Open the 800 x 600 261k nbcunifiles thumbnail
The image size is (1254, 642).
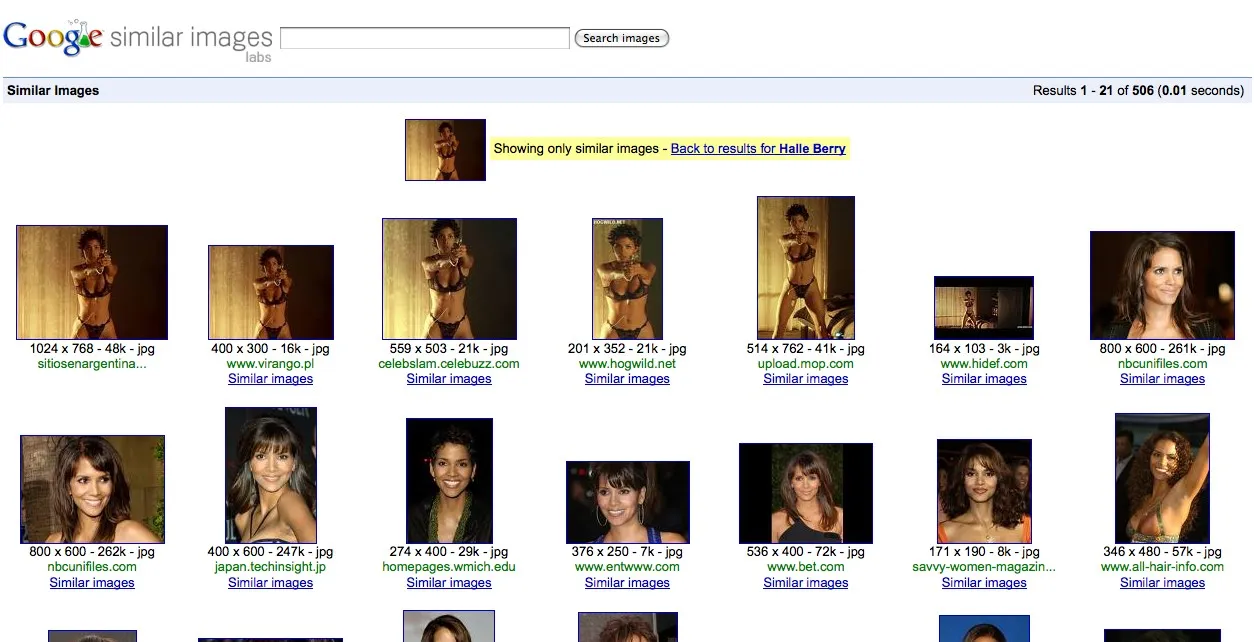tap(1162, 285)
